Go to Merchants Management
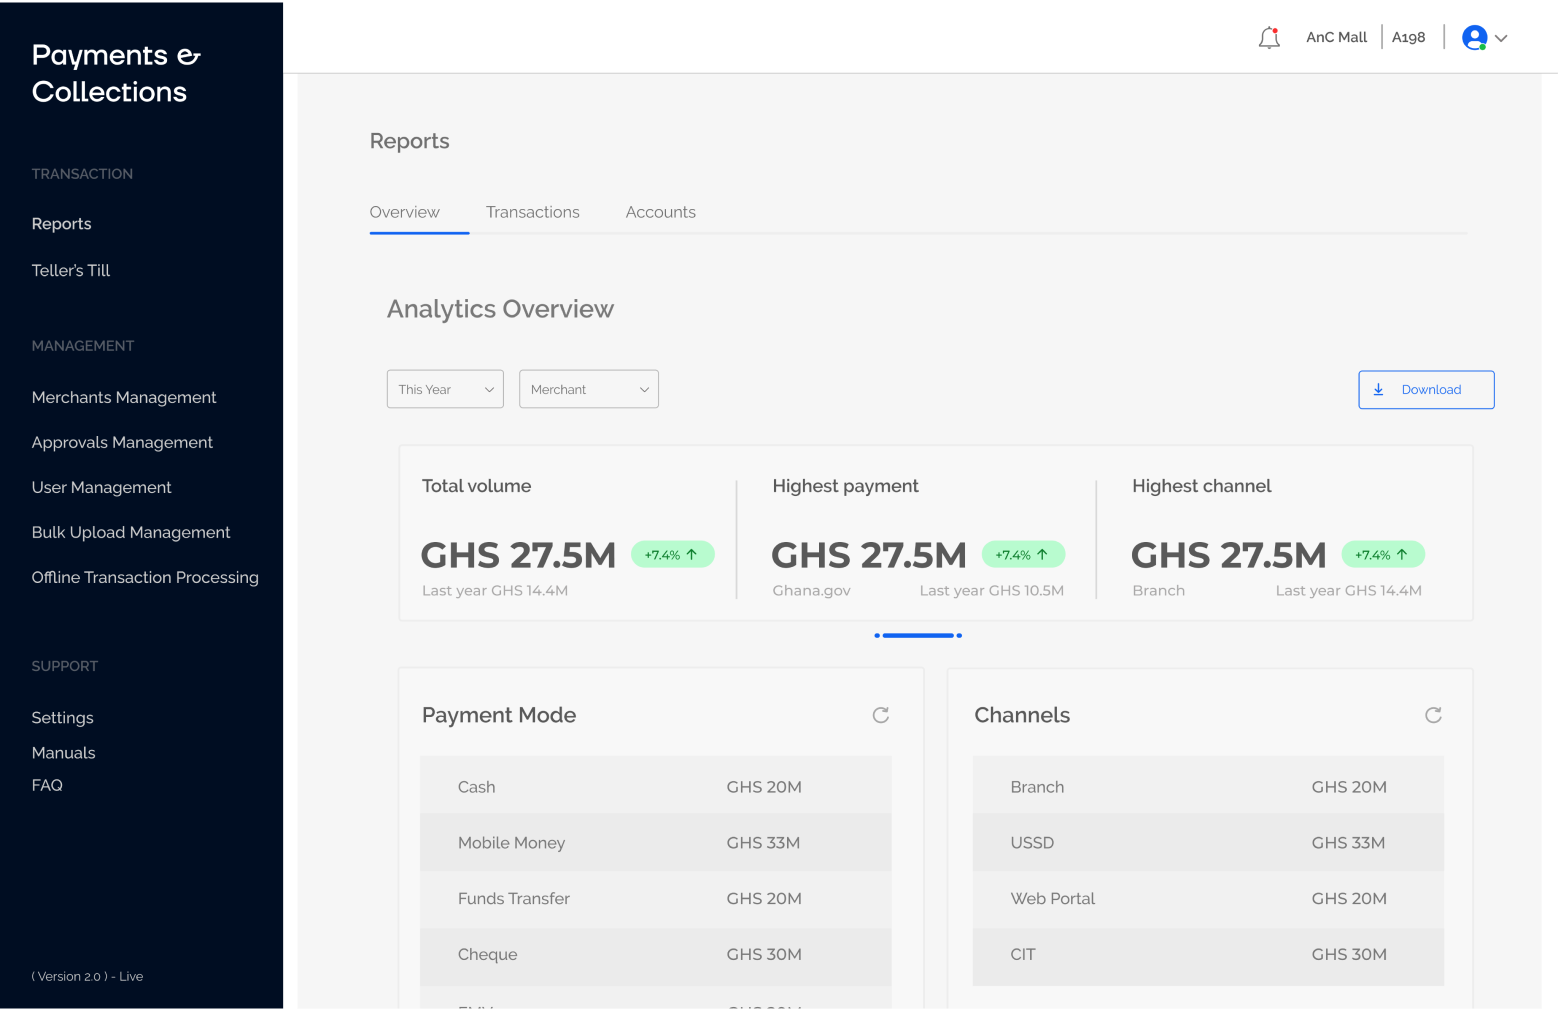1558x1010 pixels. coord(124,397)
